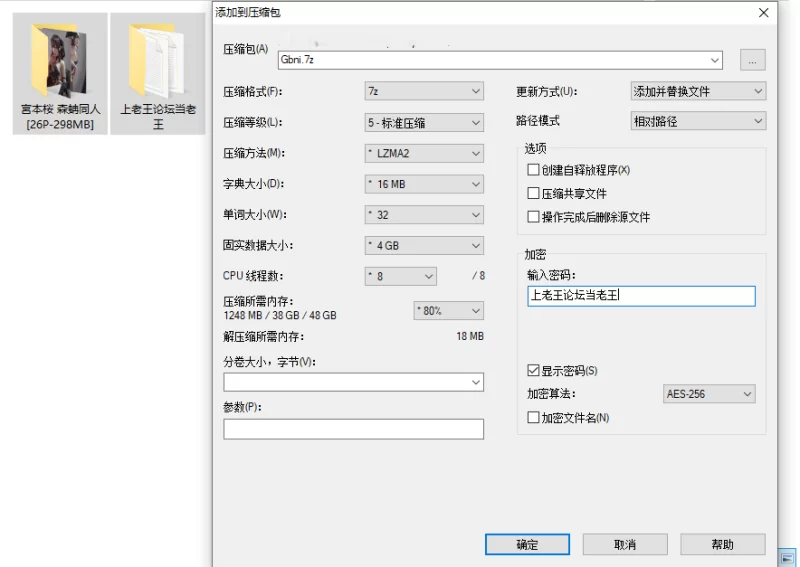Expand the 字典大小 16 MB dropdown
800x567 pixels.
pyautogui.click(x=424, y=185)
